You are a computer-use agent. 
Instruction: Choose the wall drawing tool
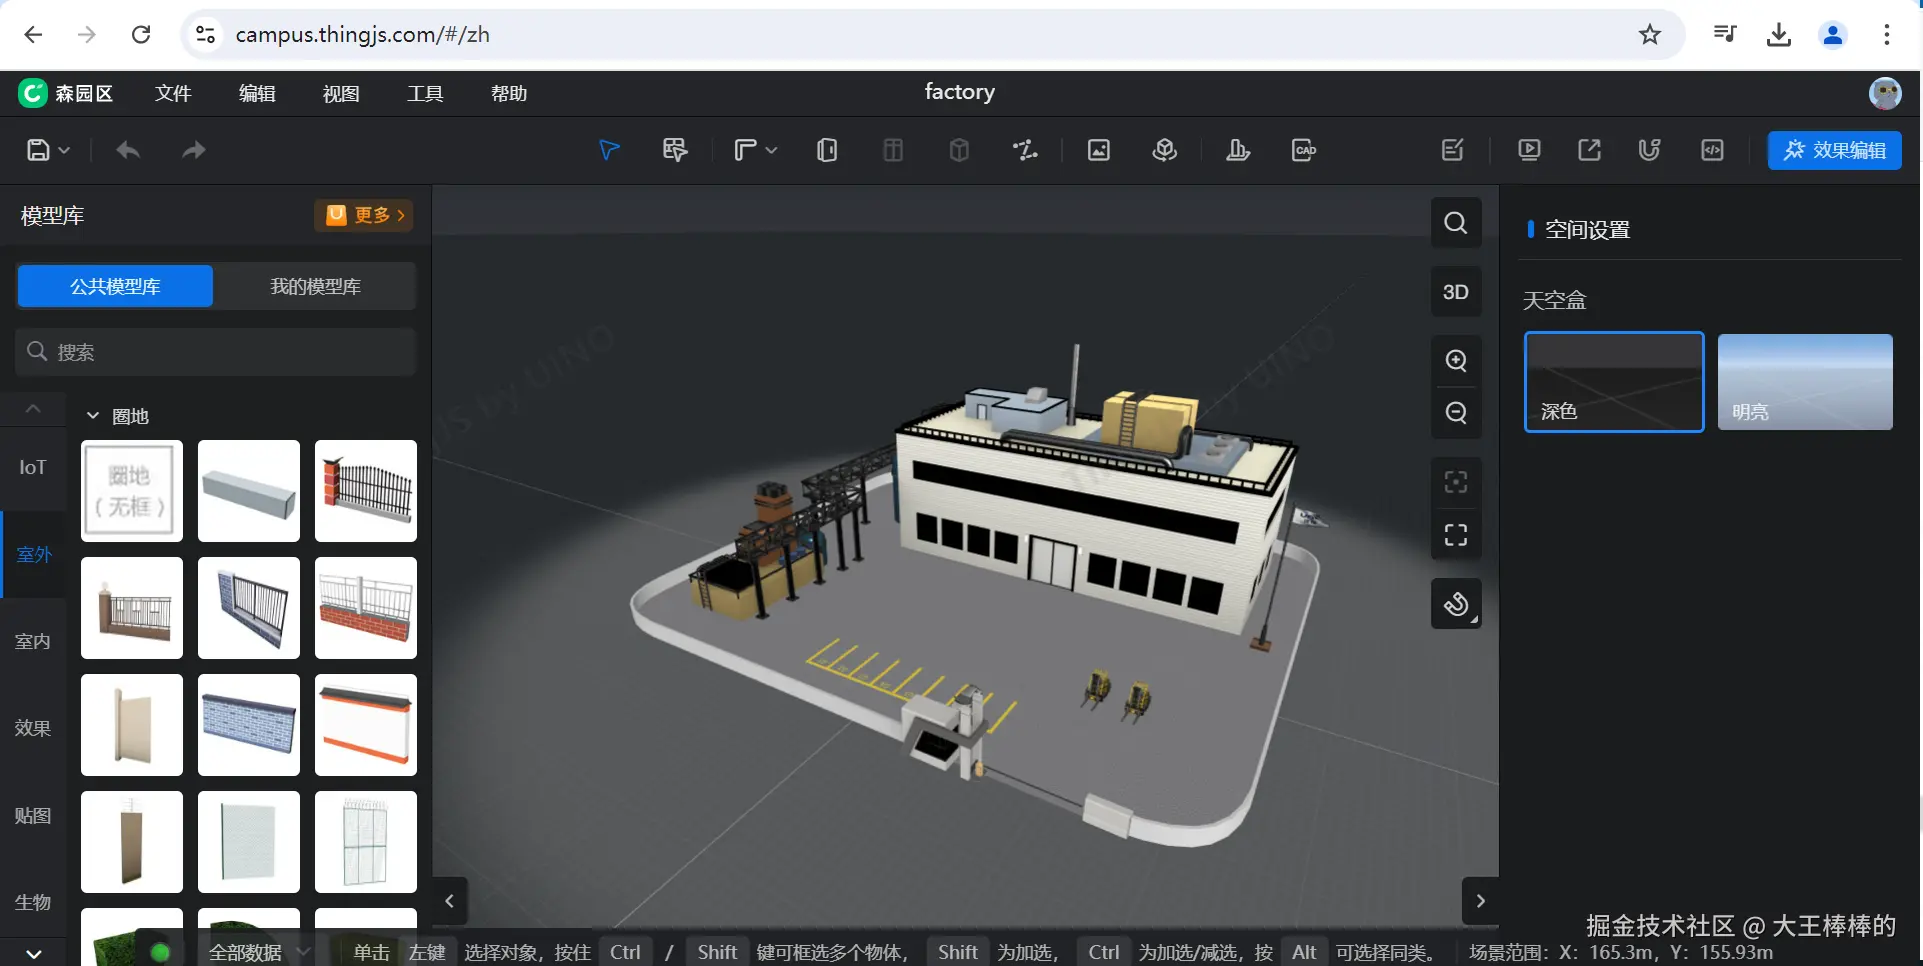pyautogui.click(x=745, y=150)
